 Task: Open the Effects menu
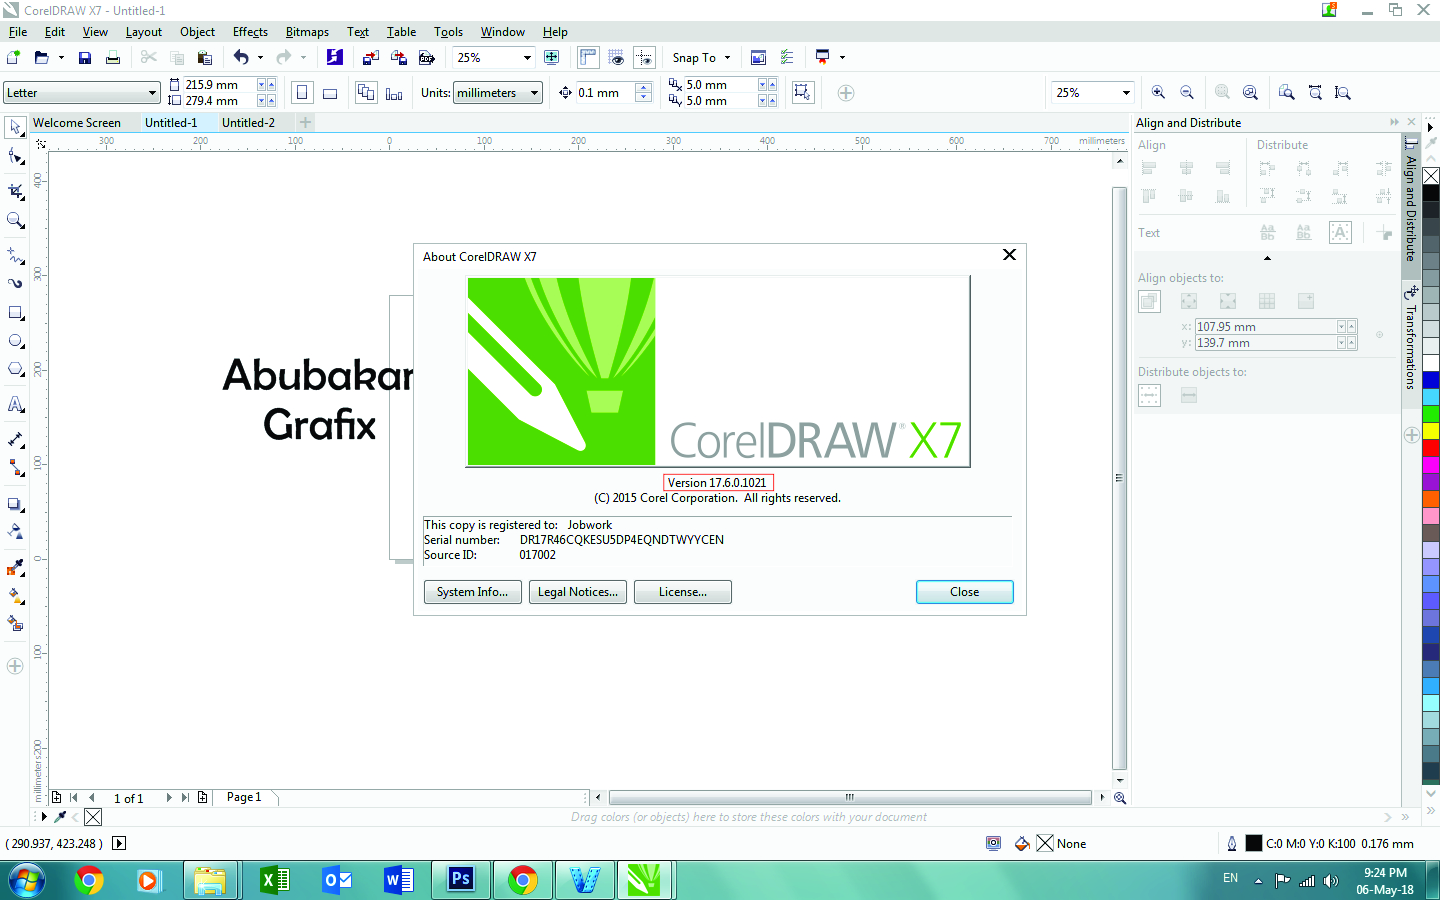(x=250, y=32)
